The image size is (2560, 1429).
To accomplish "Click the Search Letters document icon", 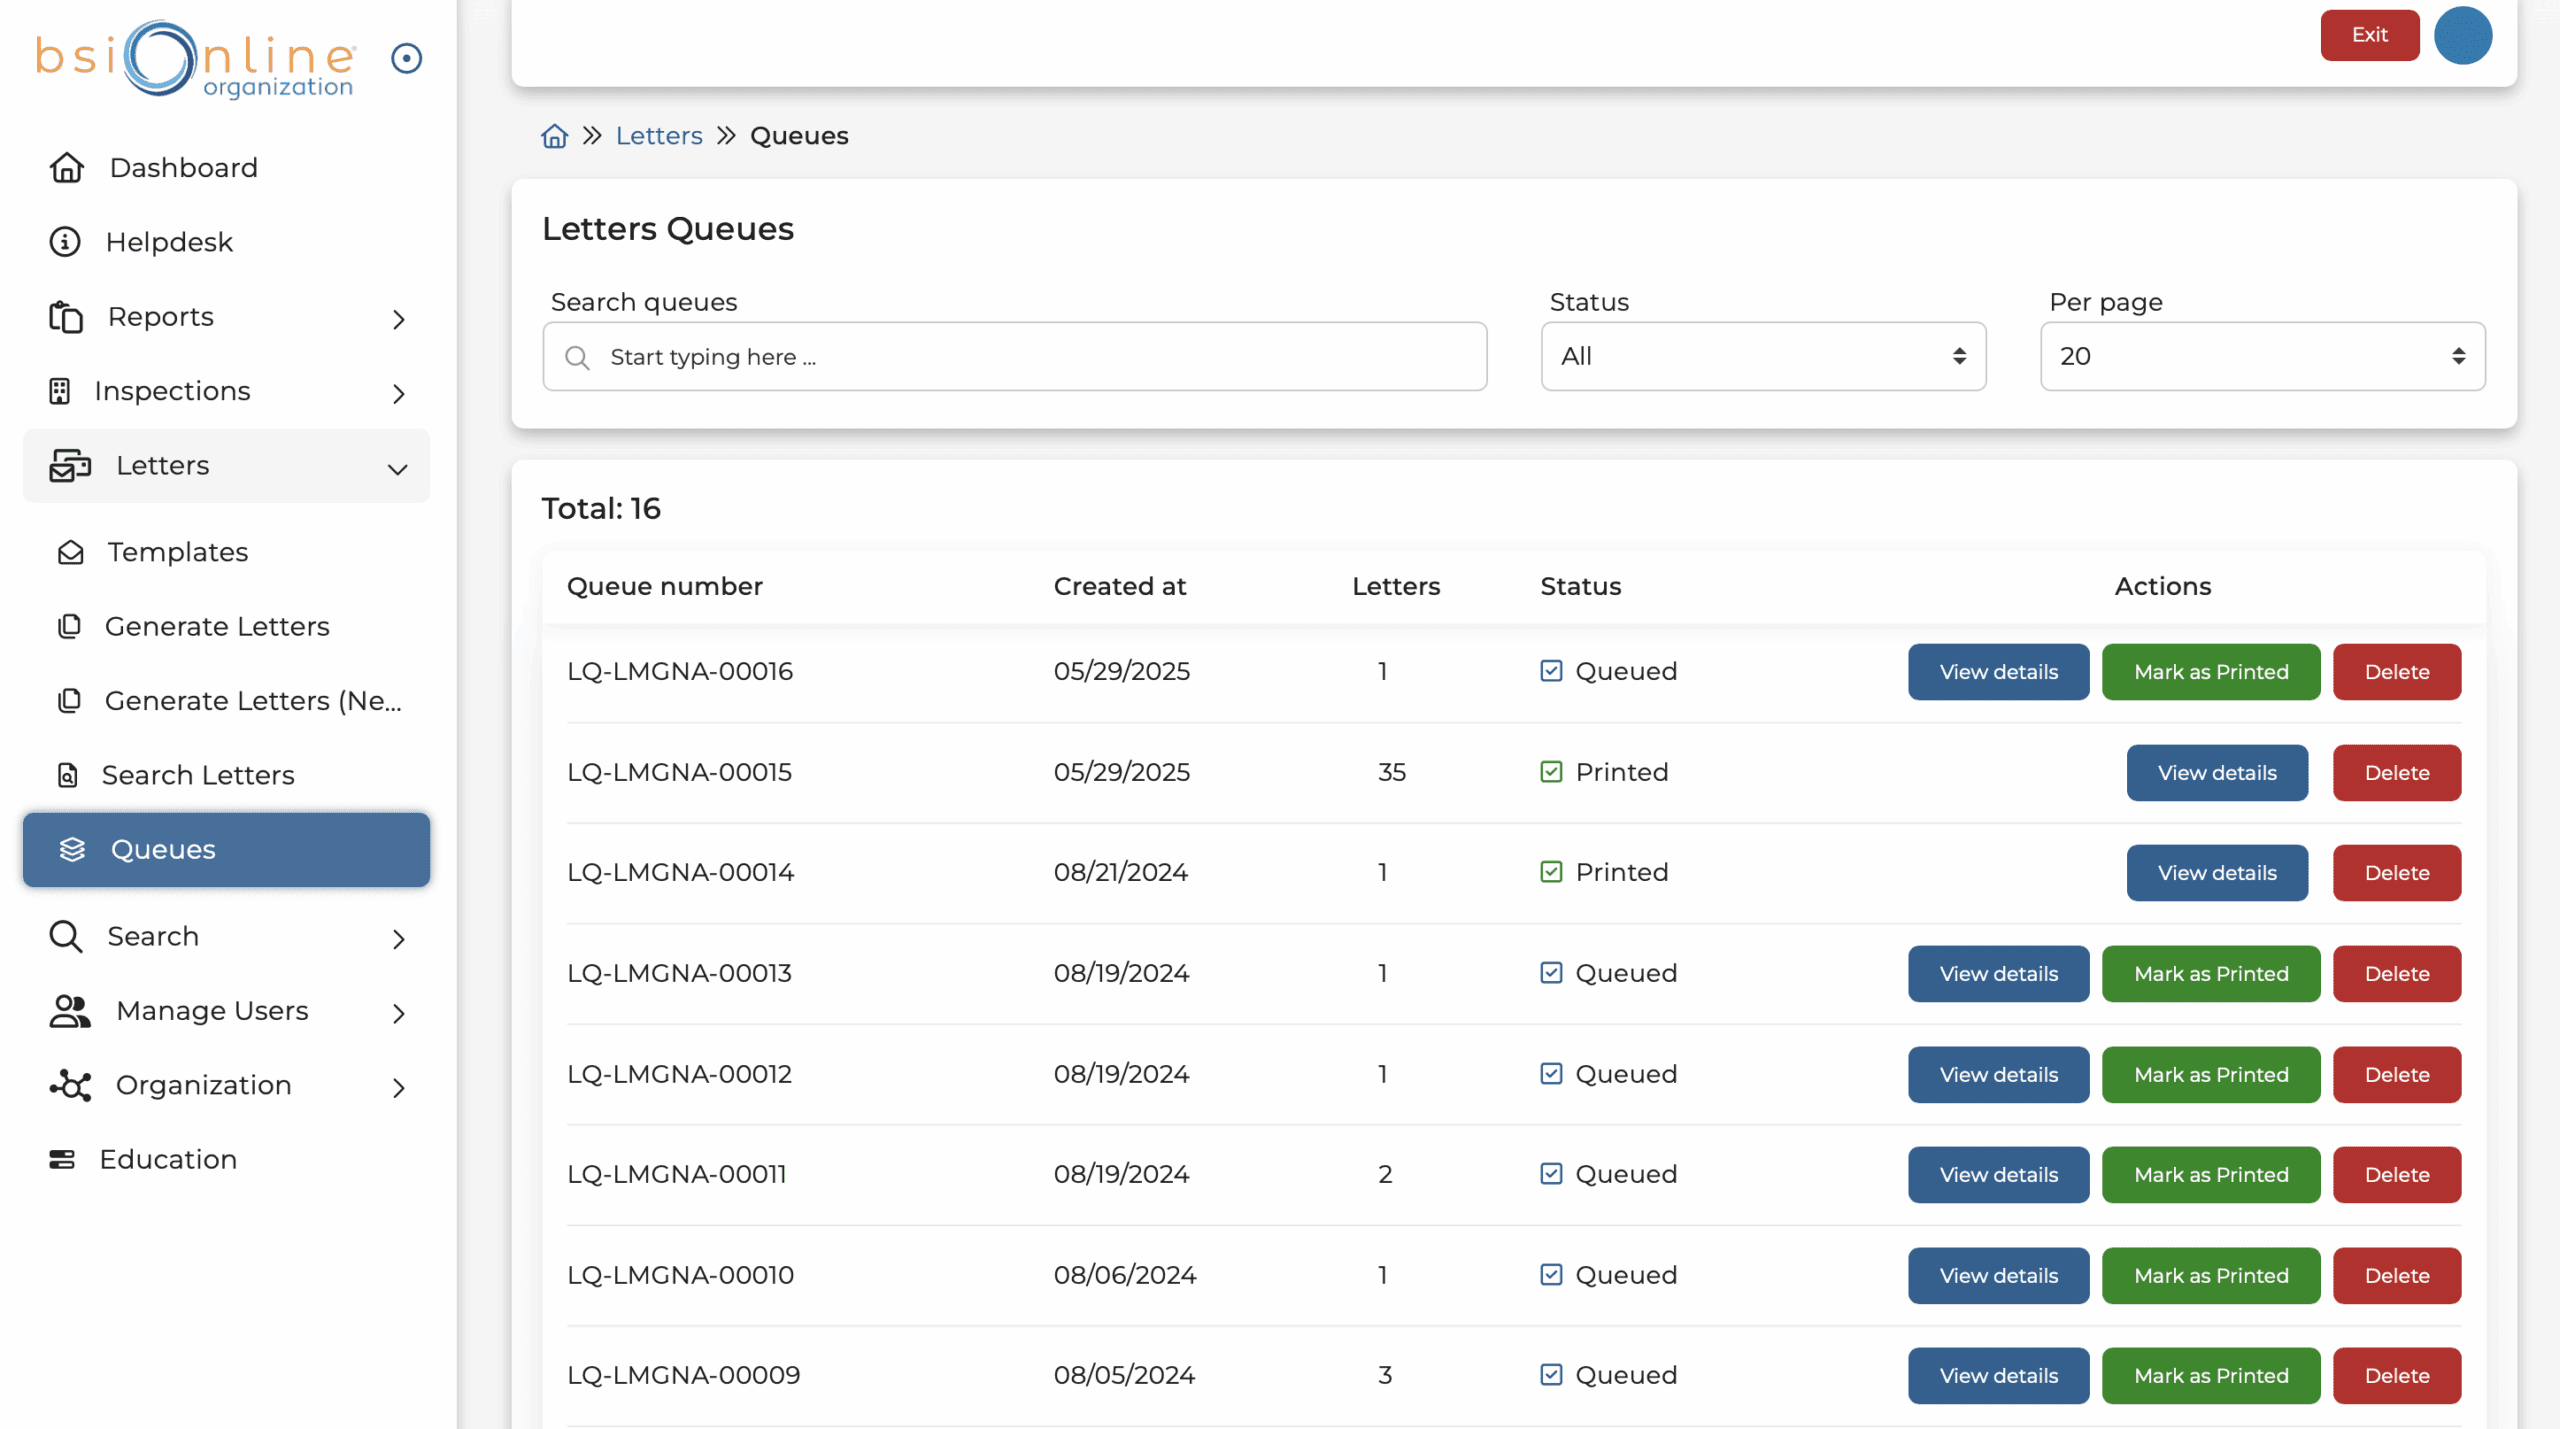I will (x=67, y=775).
